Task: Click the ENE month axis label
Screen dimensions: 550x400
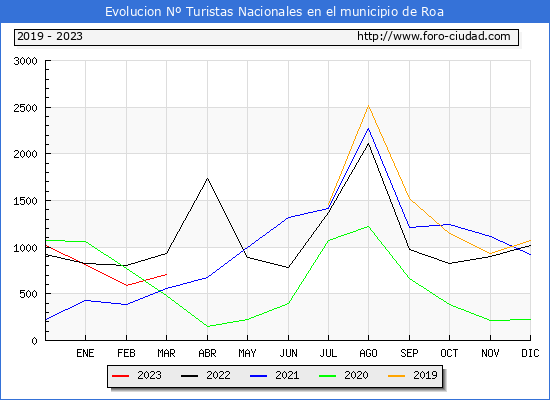Action: [85, 353]
